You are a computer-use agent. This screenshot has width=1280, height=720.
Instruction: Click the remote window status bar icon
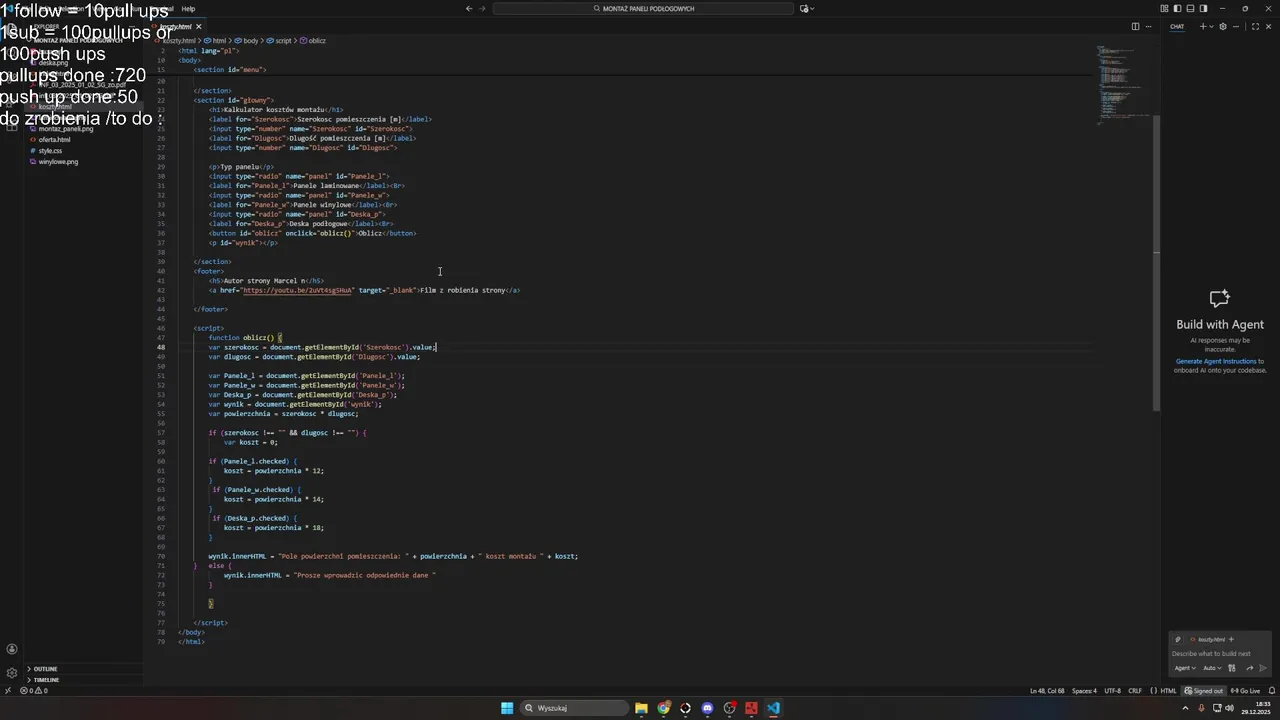pyautogui.click(x=7, y=691)
